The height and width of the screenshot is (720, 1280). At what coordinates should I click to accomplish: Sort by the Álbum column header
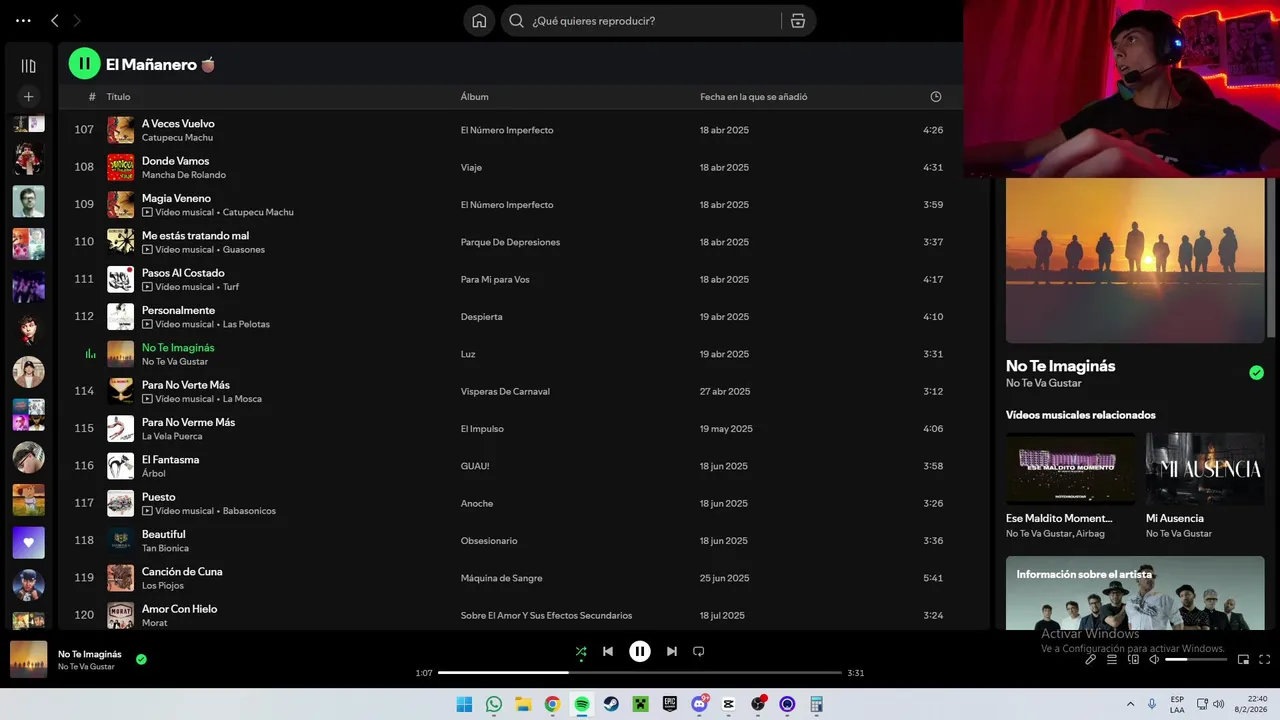(474, 97)
